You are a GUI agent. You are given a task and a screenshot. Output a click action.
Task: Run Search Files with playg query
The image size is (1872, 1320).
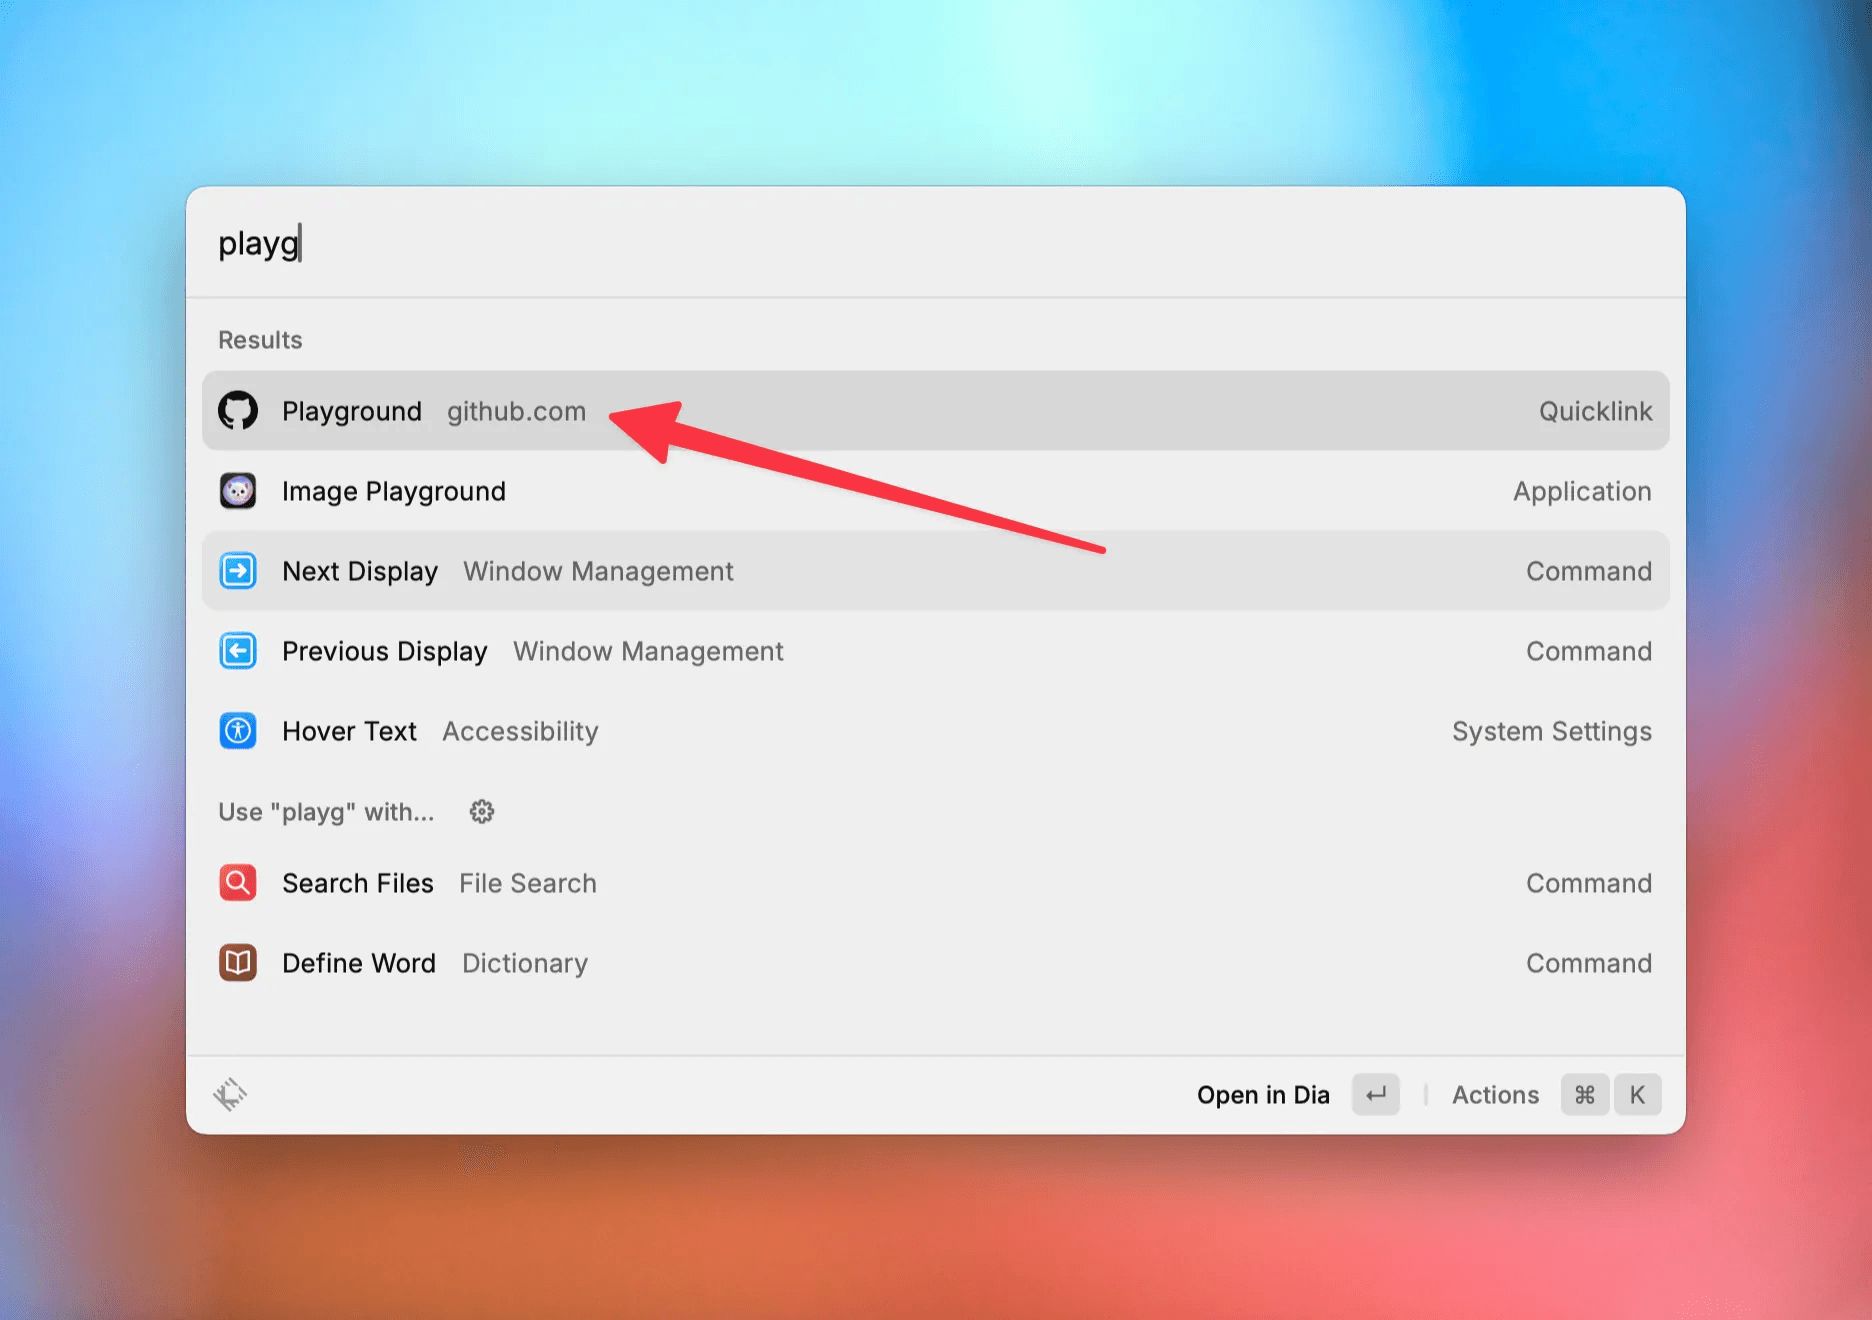tap(936, 883)
